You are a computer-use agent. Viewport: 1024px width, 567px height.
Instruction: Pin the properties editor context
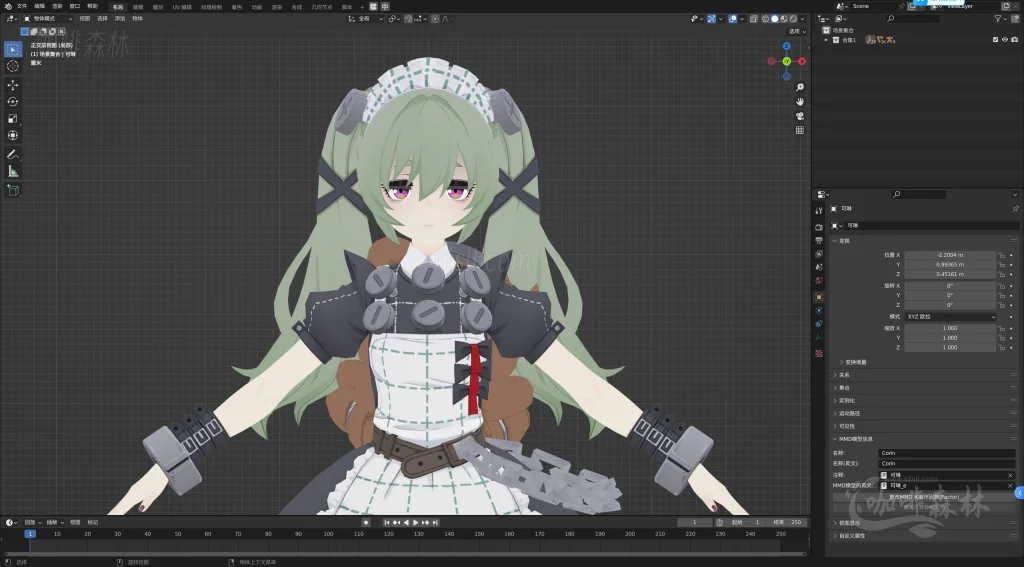pos(1015,209)
